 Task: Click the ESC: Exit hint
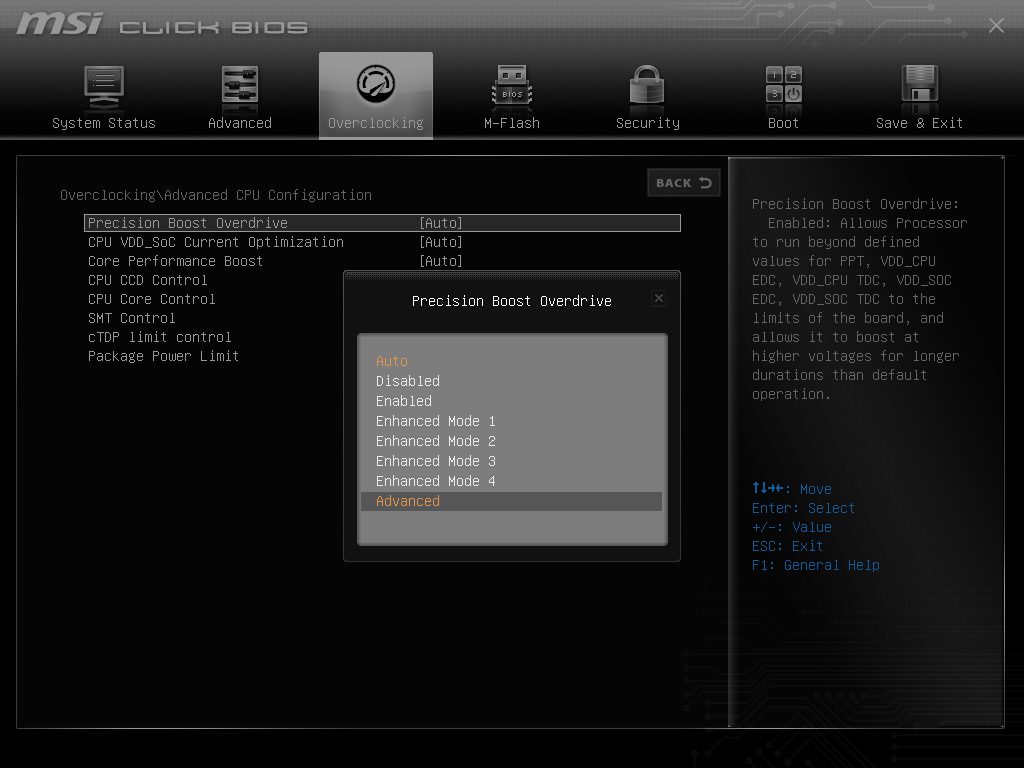[787, 547]
